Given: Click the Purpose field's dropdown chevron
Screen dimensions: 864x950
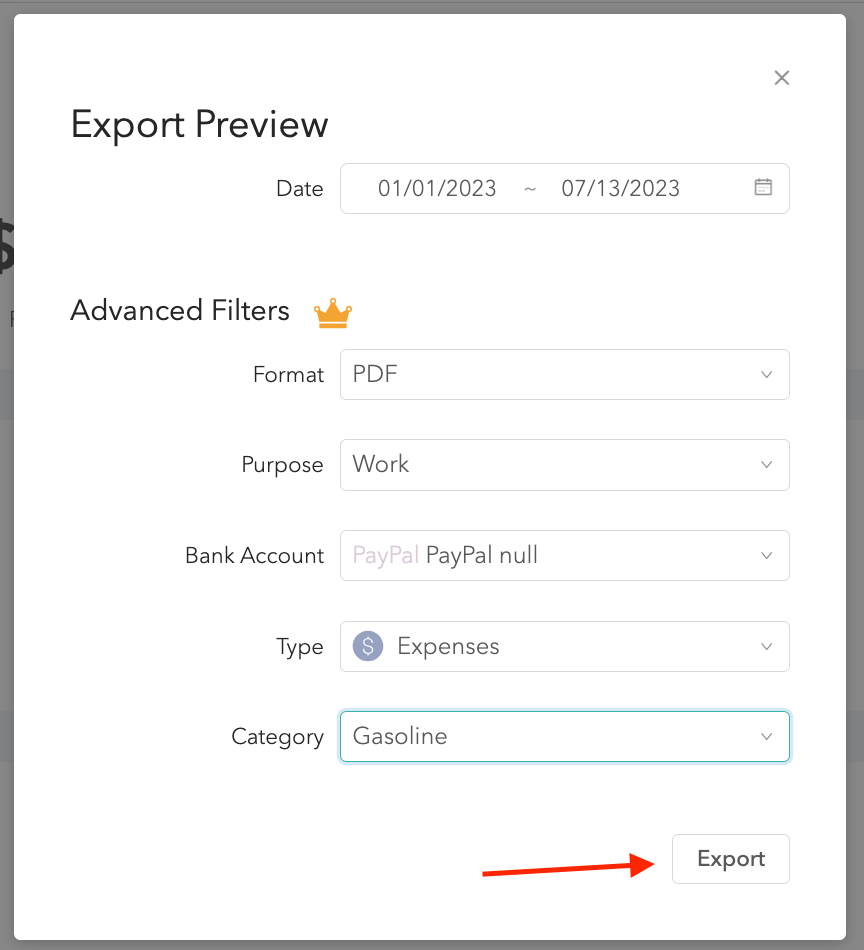Looking at the screenshot, I should tap(766, 464).
